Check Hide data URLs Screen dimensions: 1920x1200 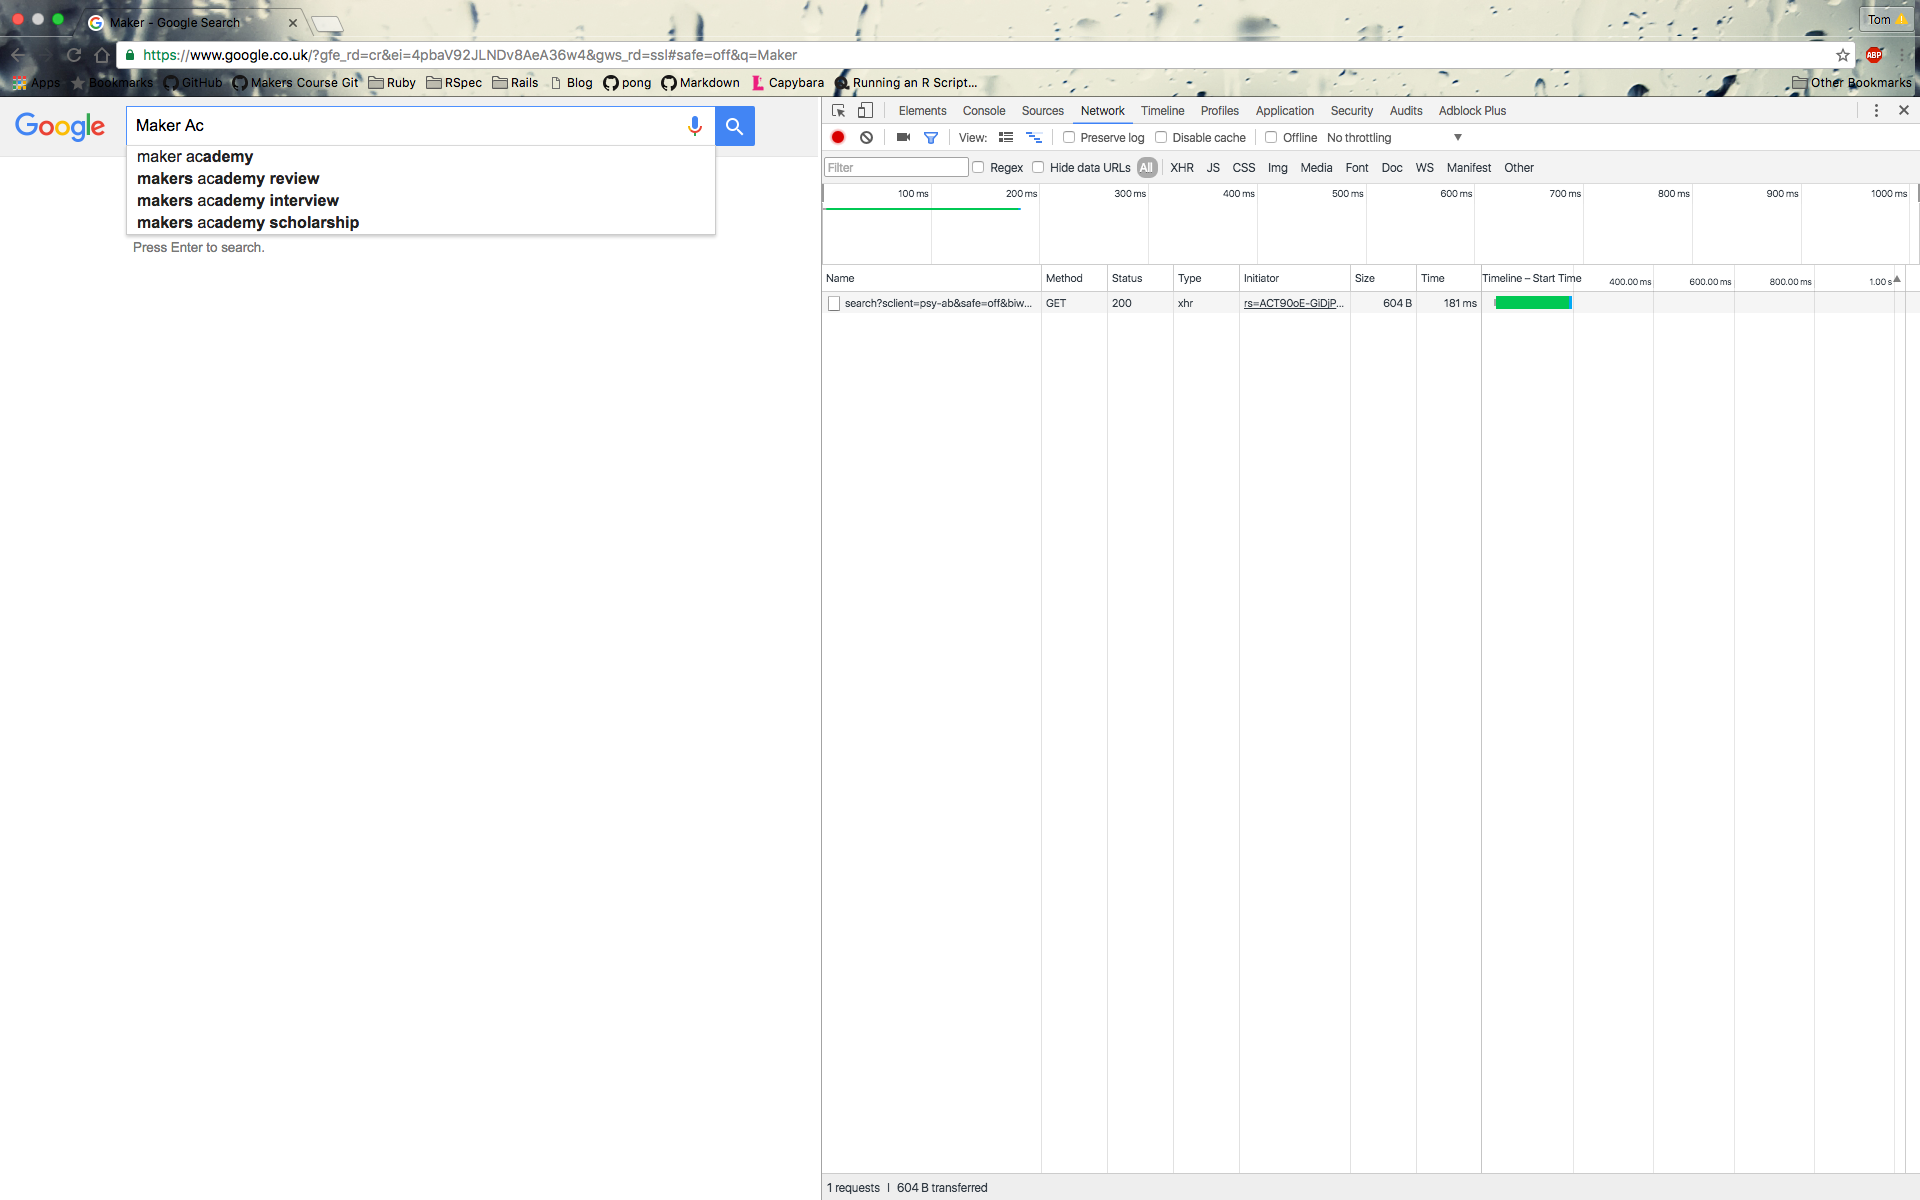[x=1038, y=167]
